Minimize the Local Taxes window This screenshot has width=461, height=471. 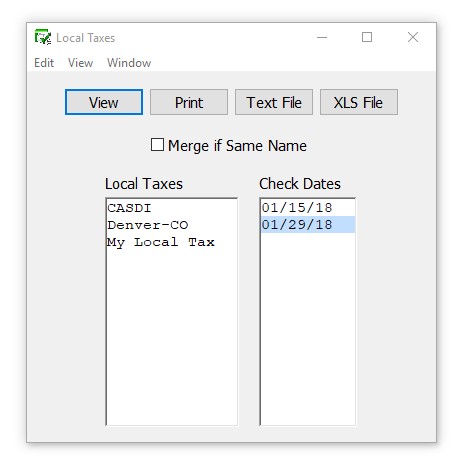pos(322,37)
